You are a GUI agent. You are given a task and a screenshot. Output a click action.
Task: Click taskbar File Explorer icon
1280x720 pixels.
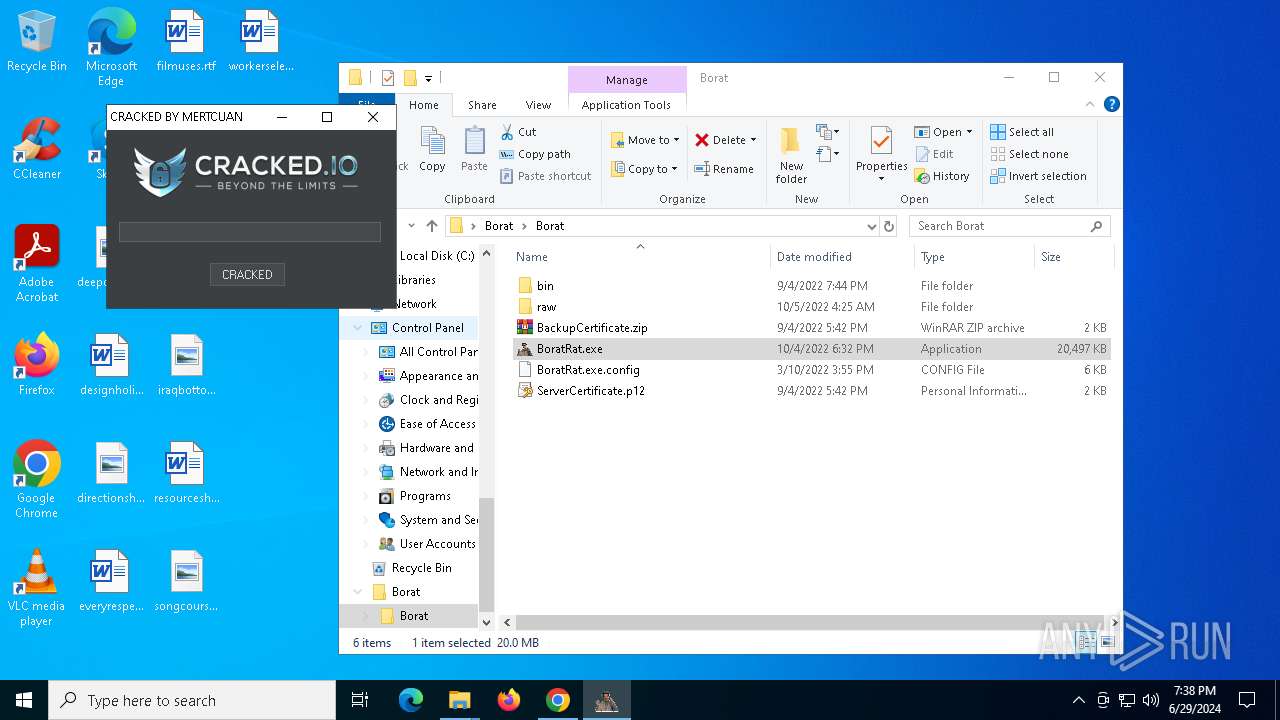click(x=459, y=700)
